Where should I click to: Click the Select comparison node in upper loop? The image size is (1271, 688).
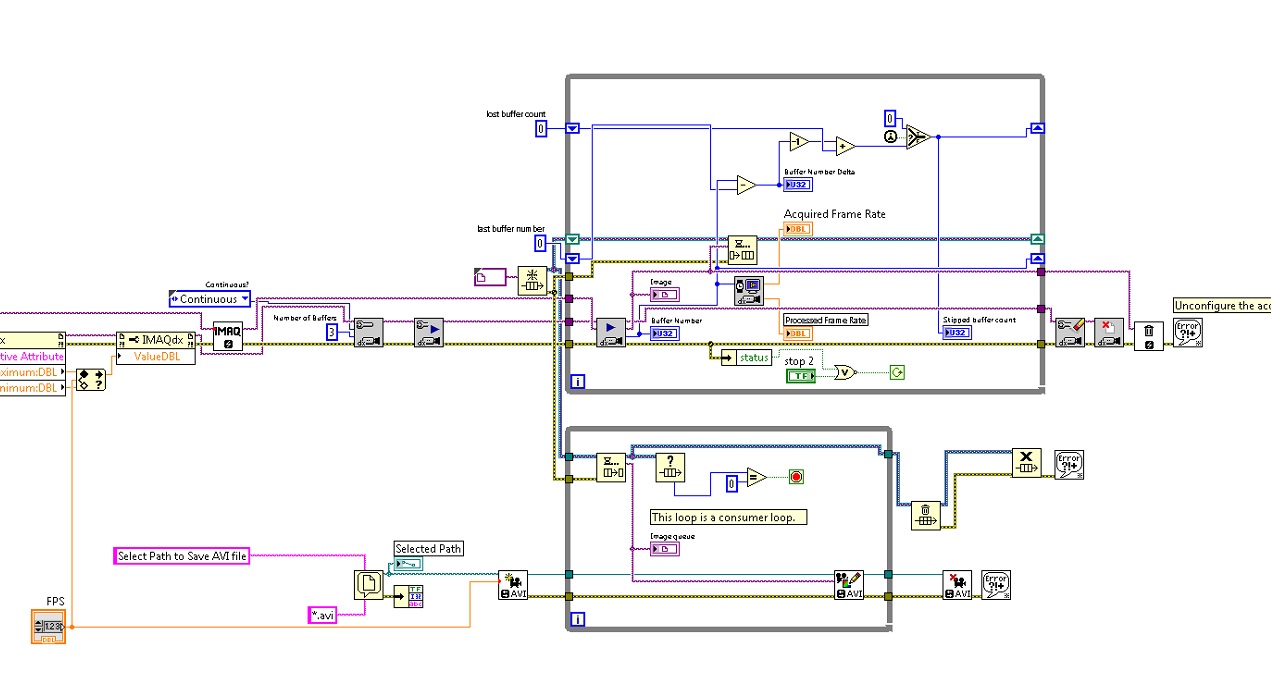point(918,138)
